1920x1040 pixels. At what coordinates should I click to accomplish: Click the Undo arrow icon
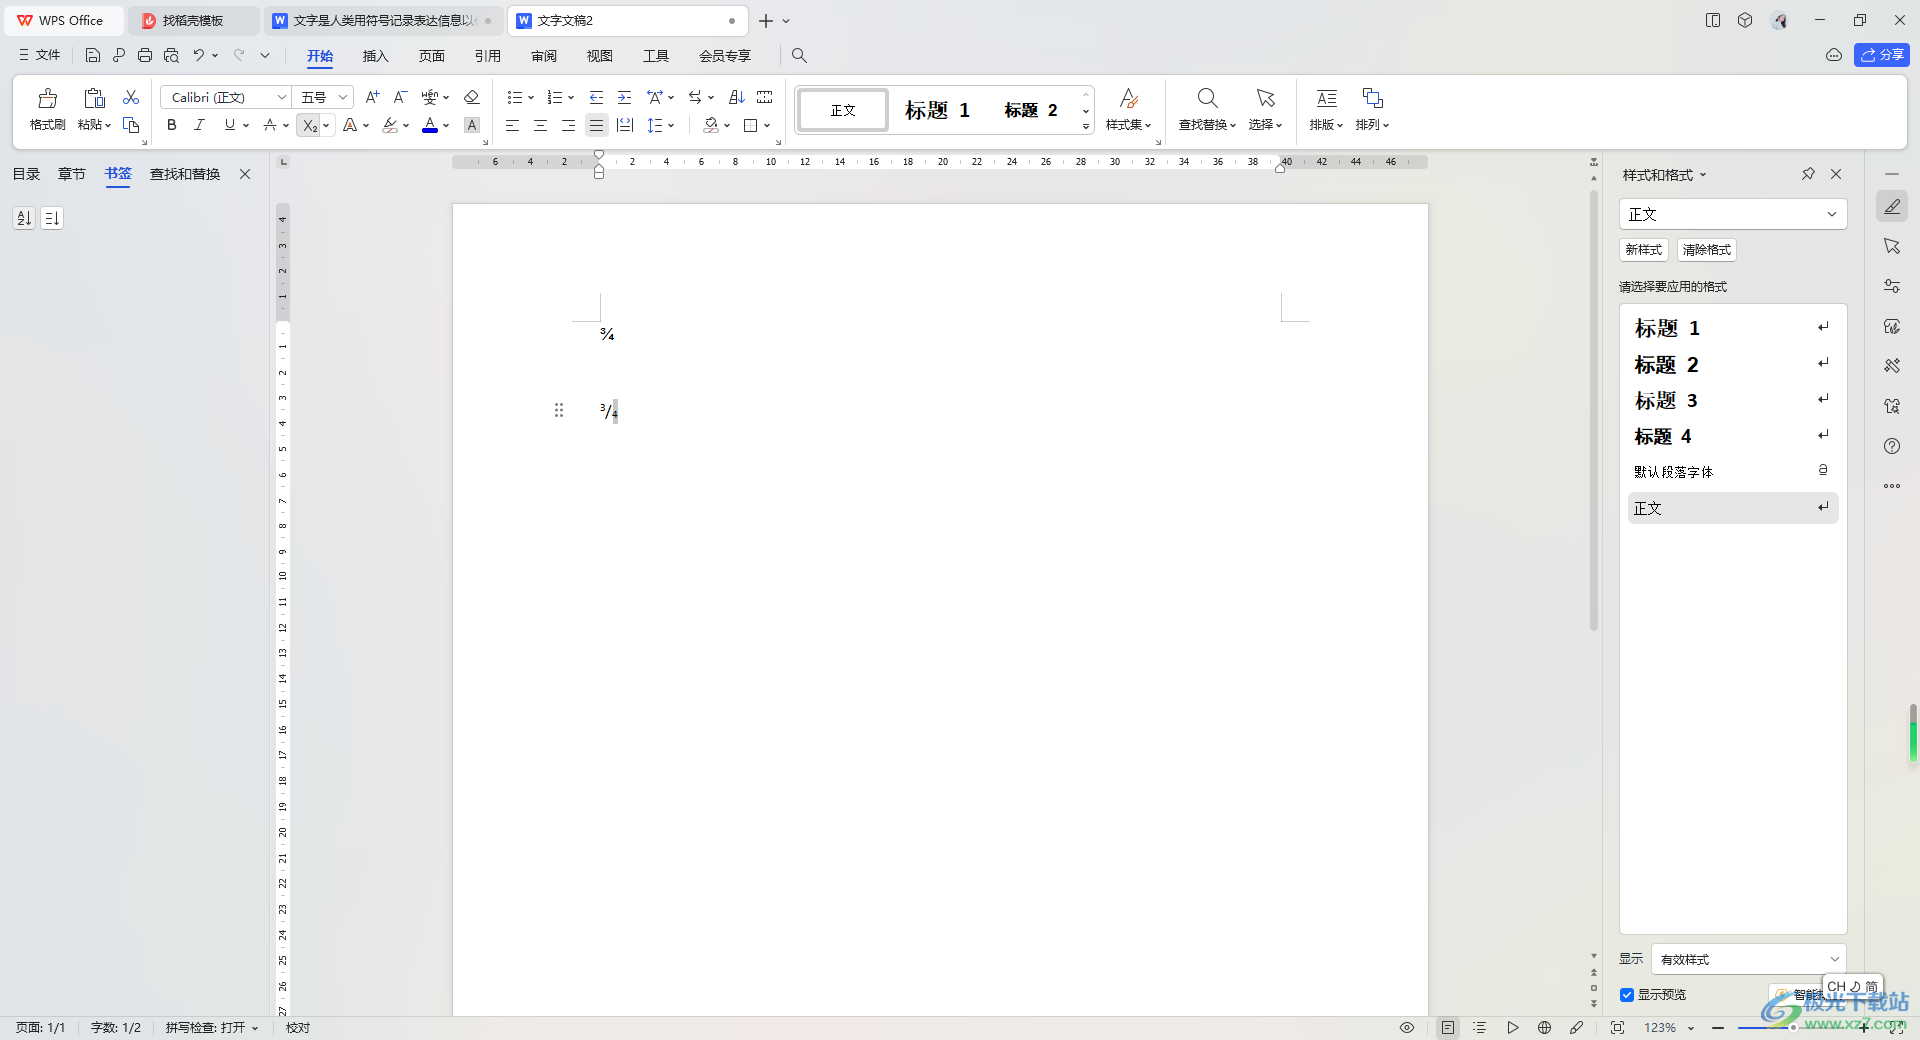(x=199, y=55)
